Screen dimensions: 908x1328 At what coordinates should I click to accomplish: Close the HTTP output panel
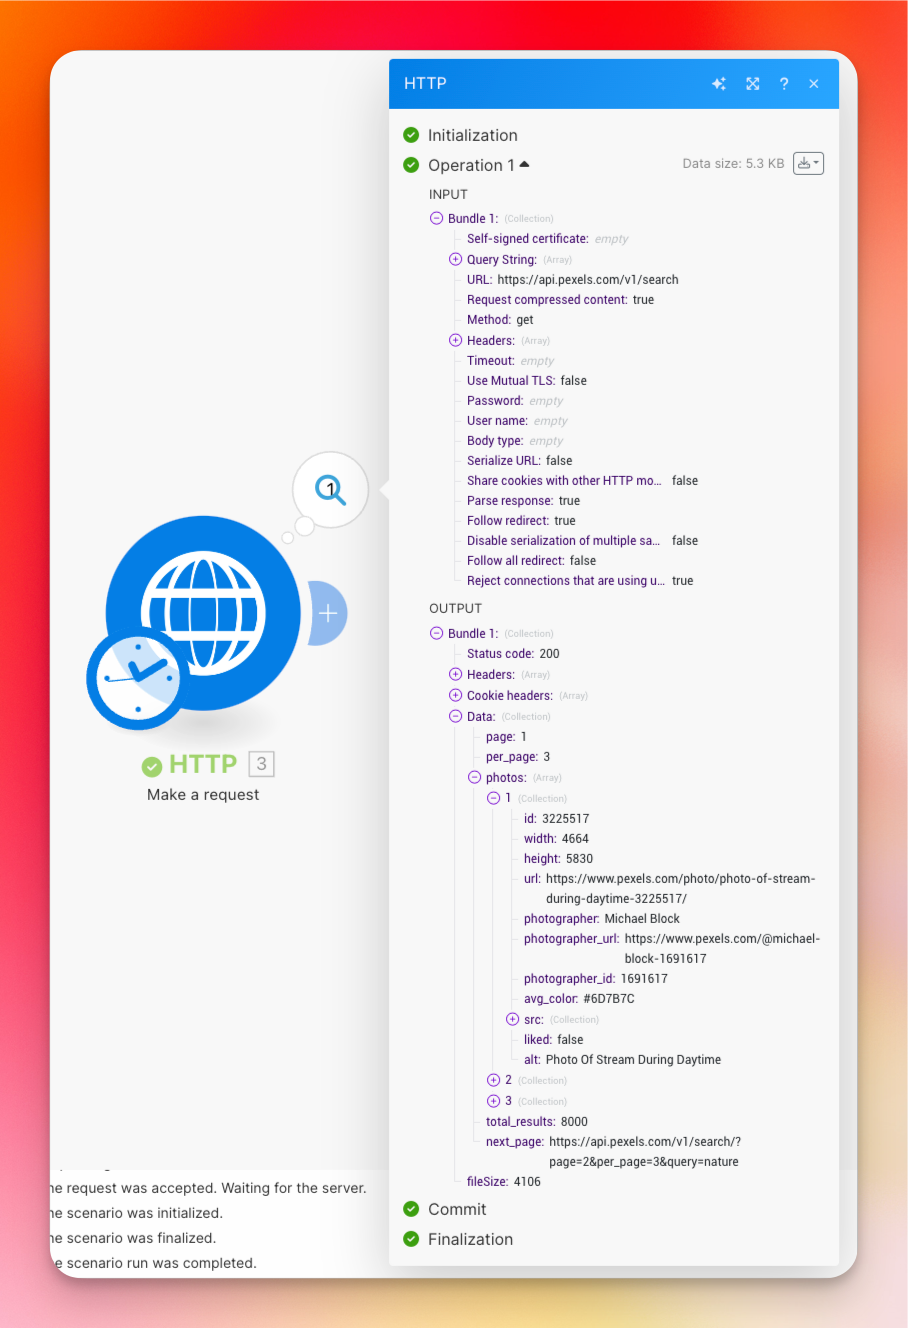[x=814, y=84]
